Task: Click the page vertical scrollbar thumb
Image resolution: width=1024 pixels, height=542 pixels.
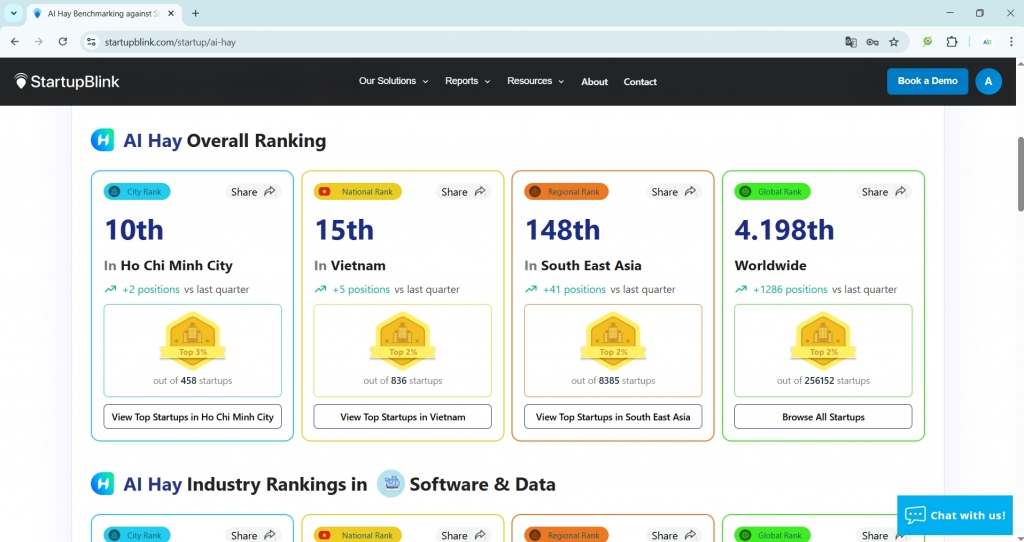Action: [1019, 174]
